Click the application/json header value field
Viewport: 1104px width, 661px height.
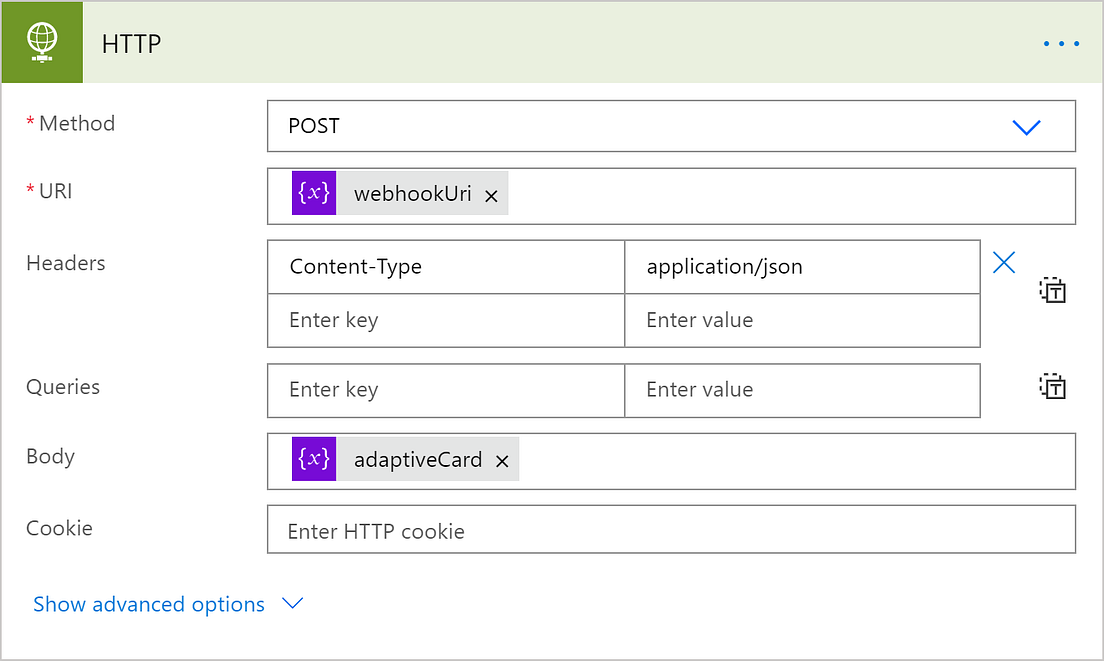coord(802,266)
